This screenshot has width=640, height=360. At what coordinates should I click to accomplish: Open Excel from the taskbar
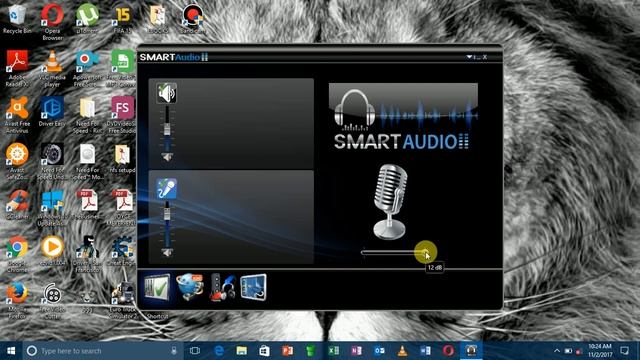coord(333,351)
